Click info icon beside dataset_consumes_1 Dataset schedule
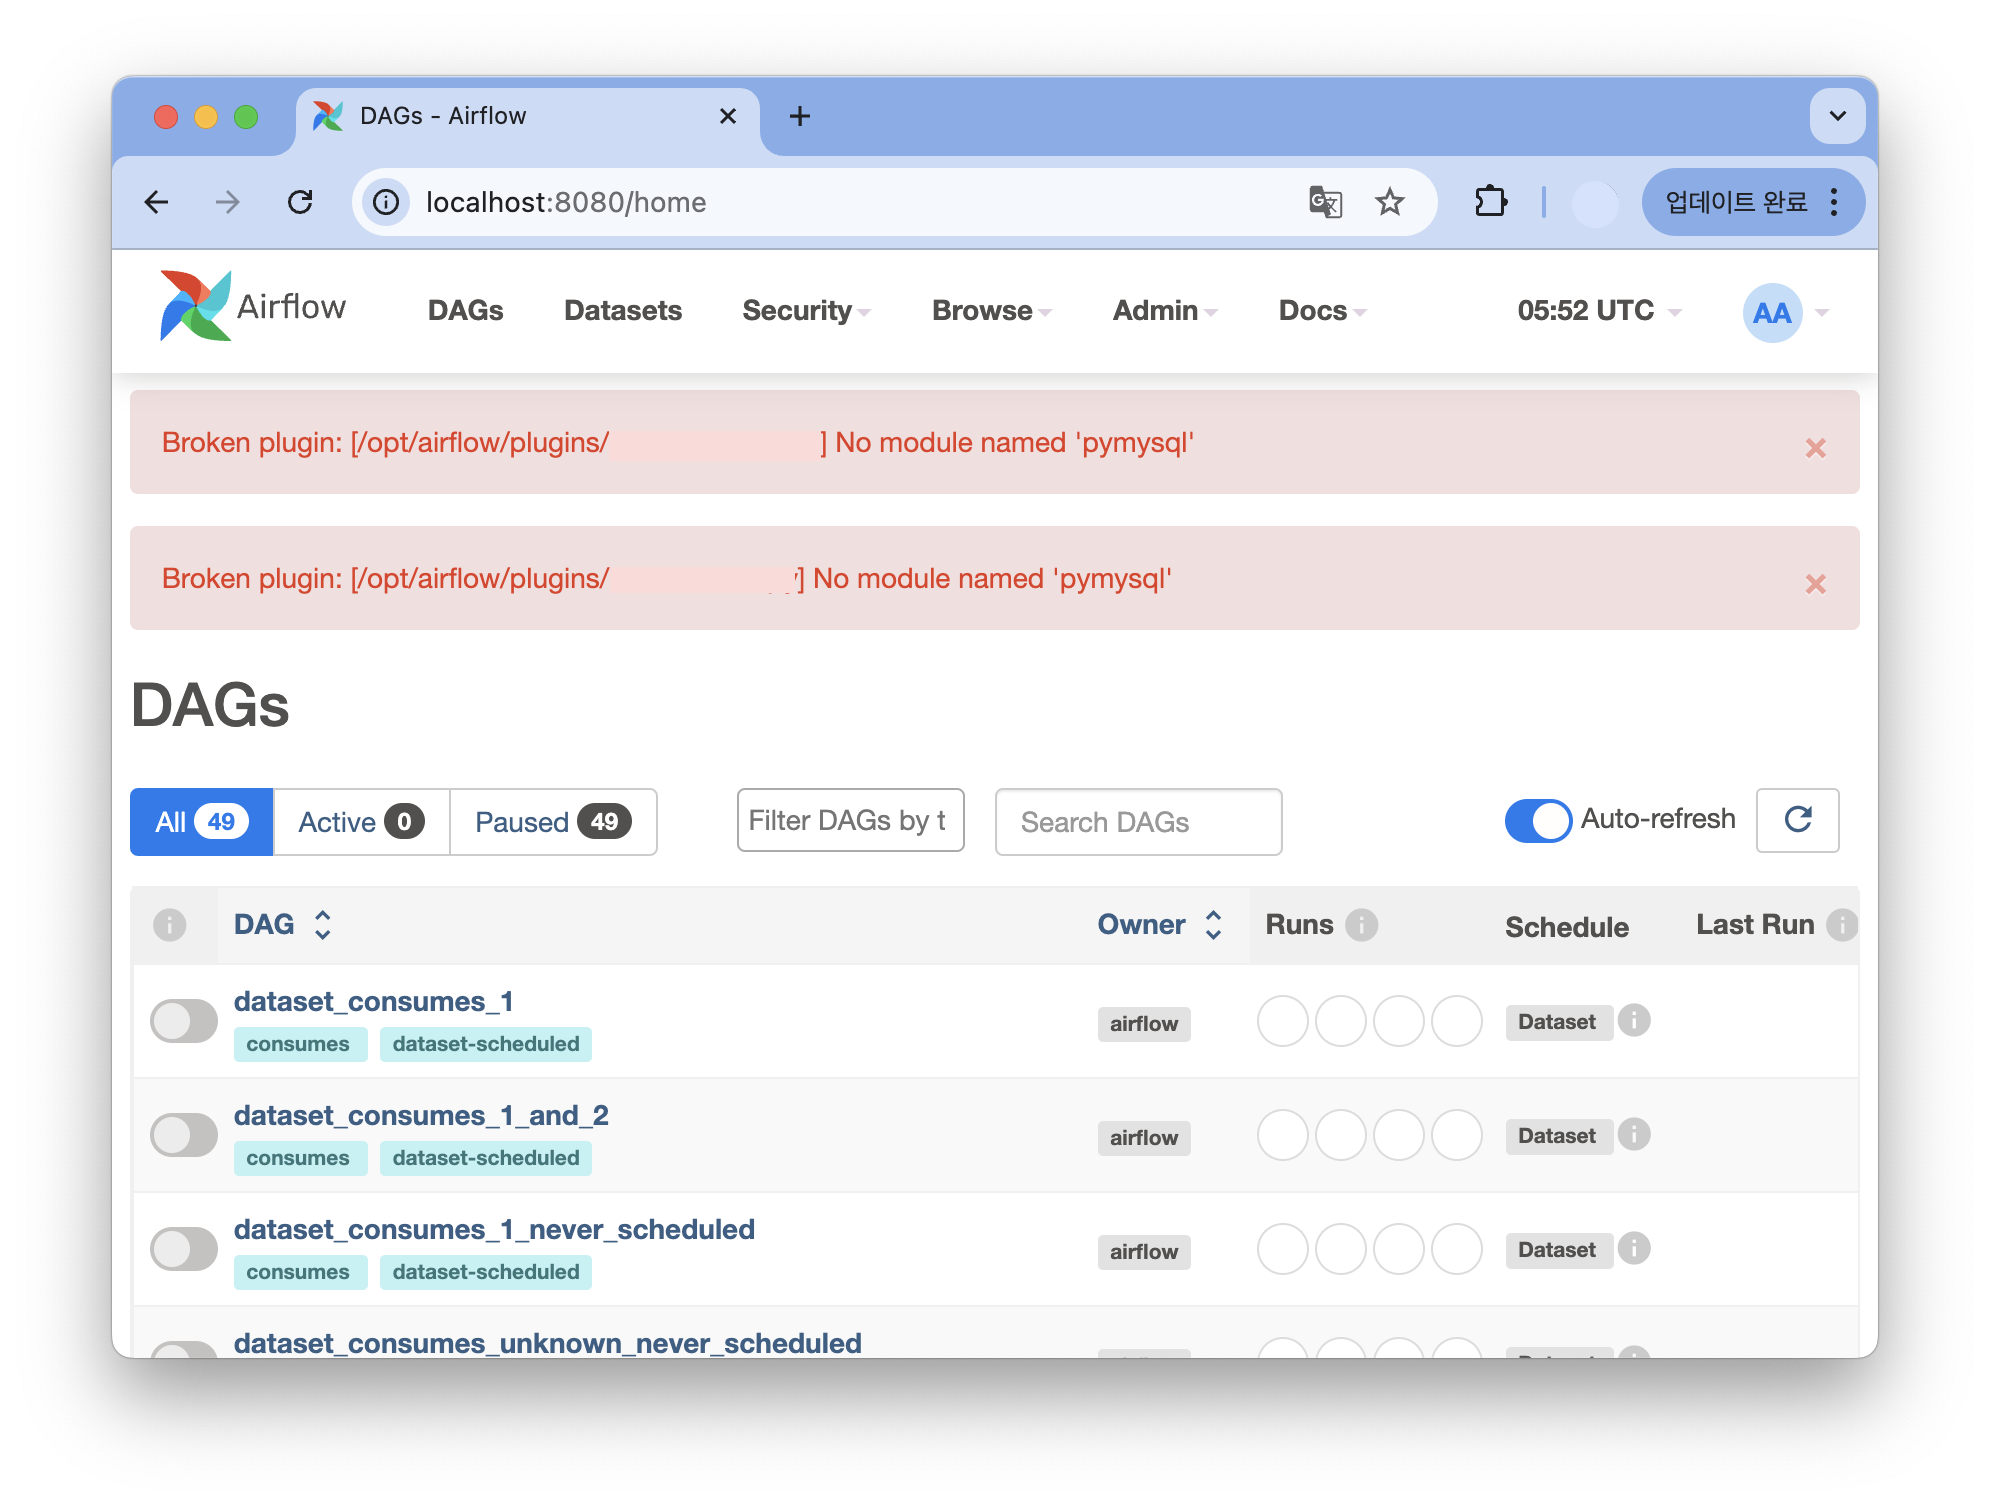The height and width of the screenshot is (1506, 1990). 1634,1021
